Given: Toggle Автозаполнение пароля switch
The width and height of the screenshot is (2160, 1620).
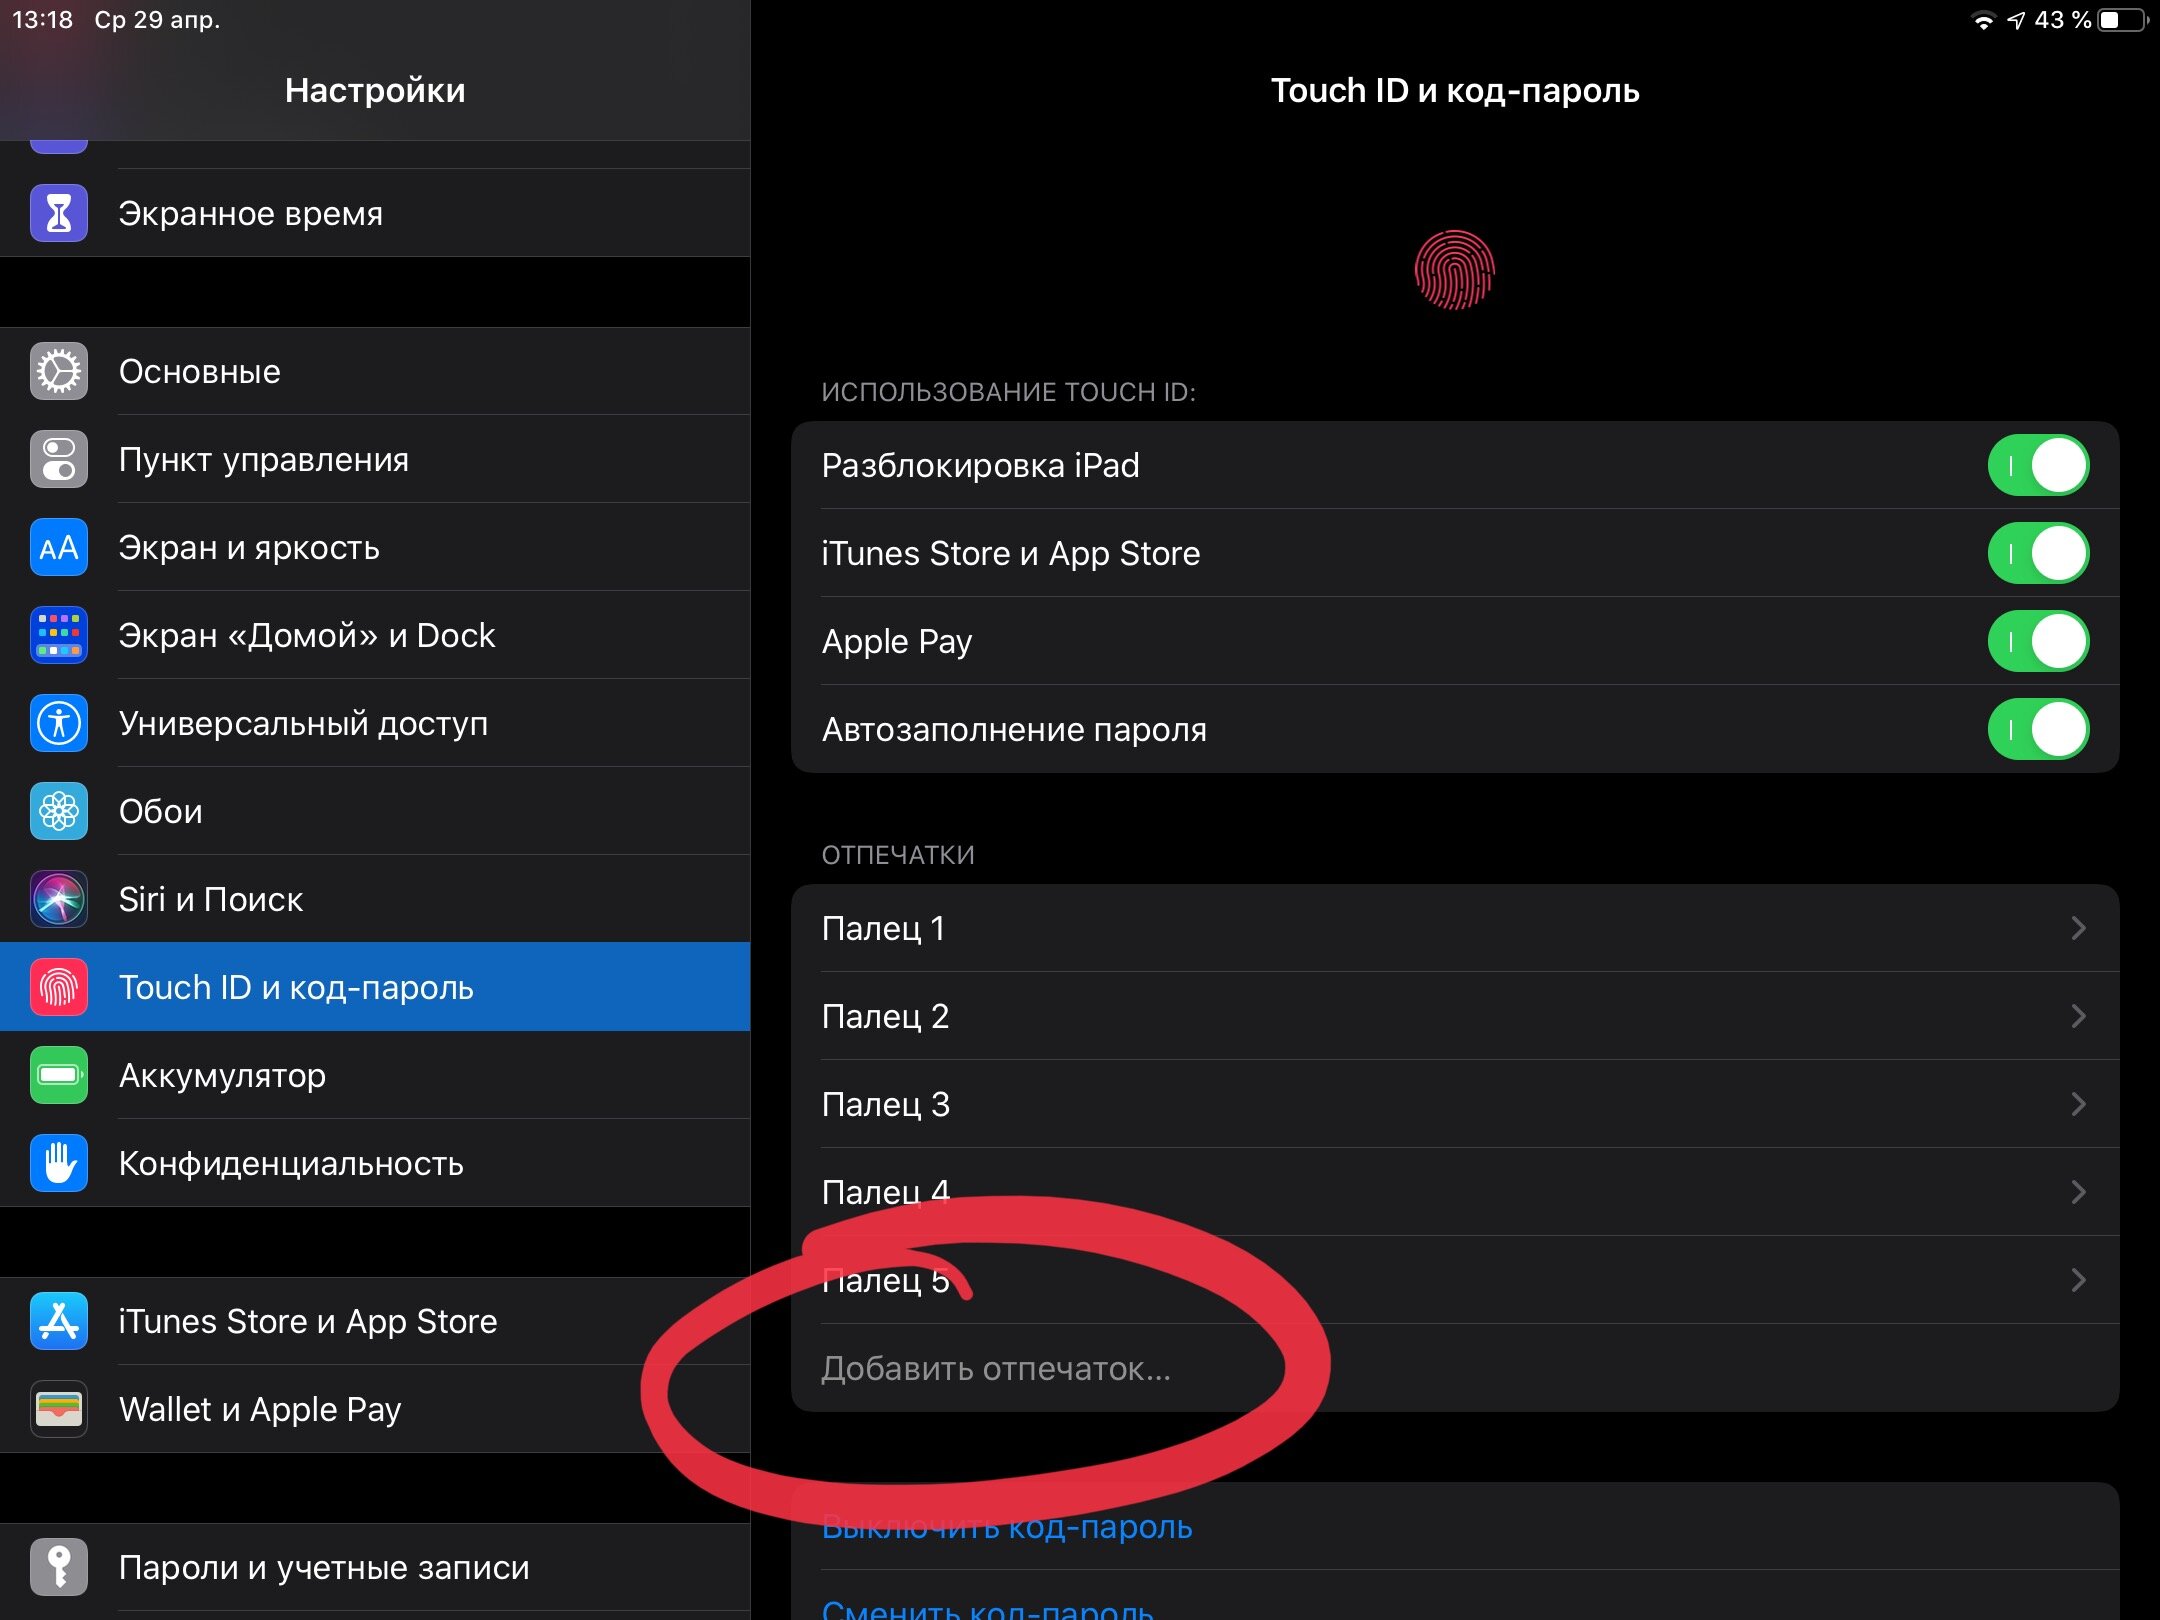Looking at the screenshot, I should [x=2038, y=730].
